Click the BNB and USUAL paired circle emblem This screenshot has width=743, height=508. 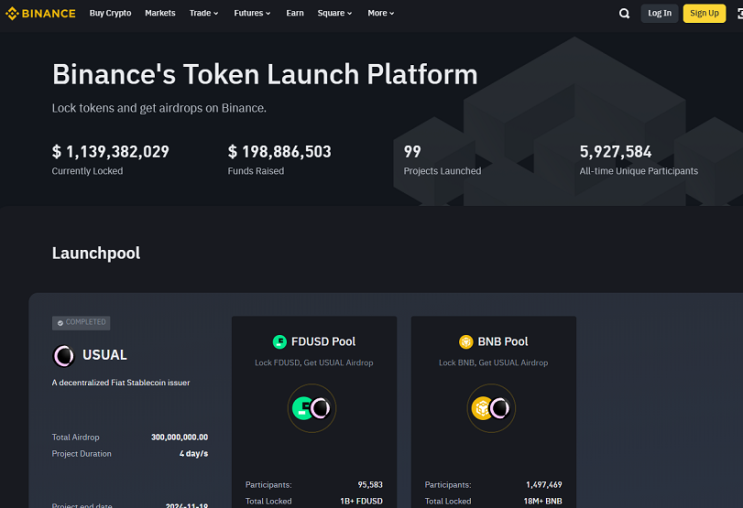(x=491, y=408)
